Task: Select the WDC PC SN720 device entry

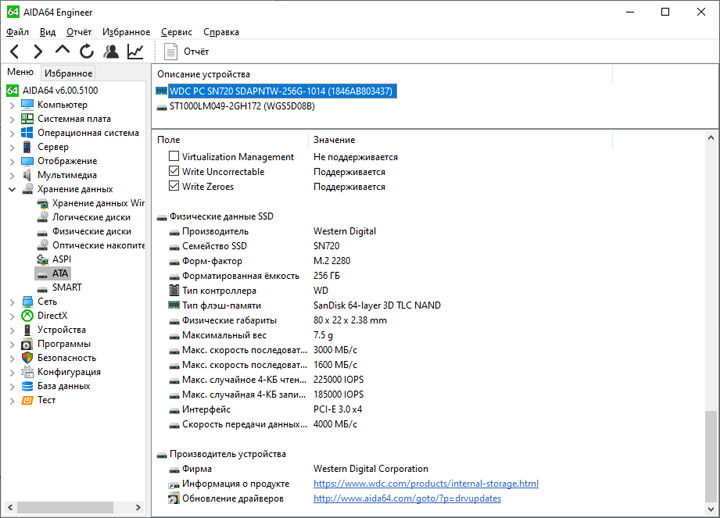Action: coord(281,91)
